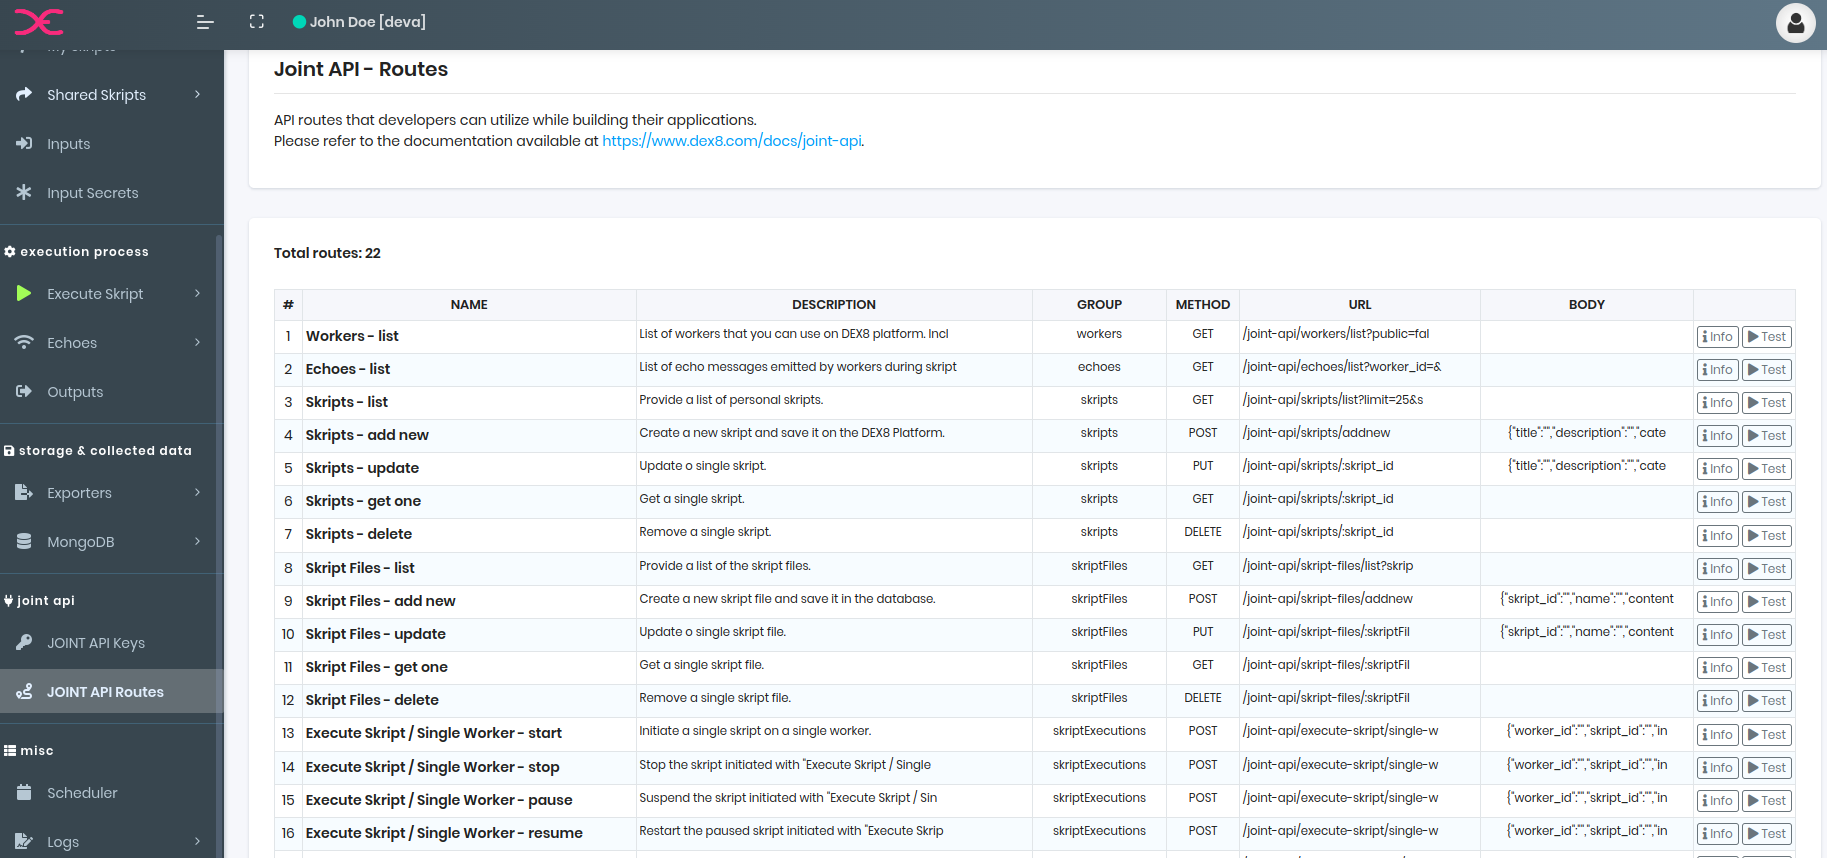Viewport: 1827px width, 858px height.
Task: Expand the MongoDB submenu chevron
Action: (x=197, y=541)
